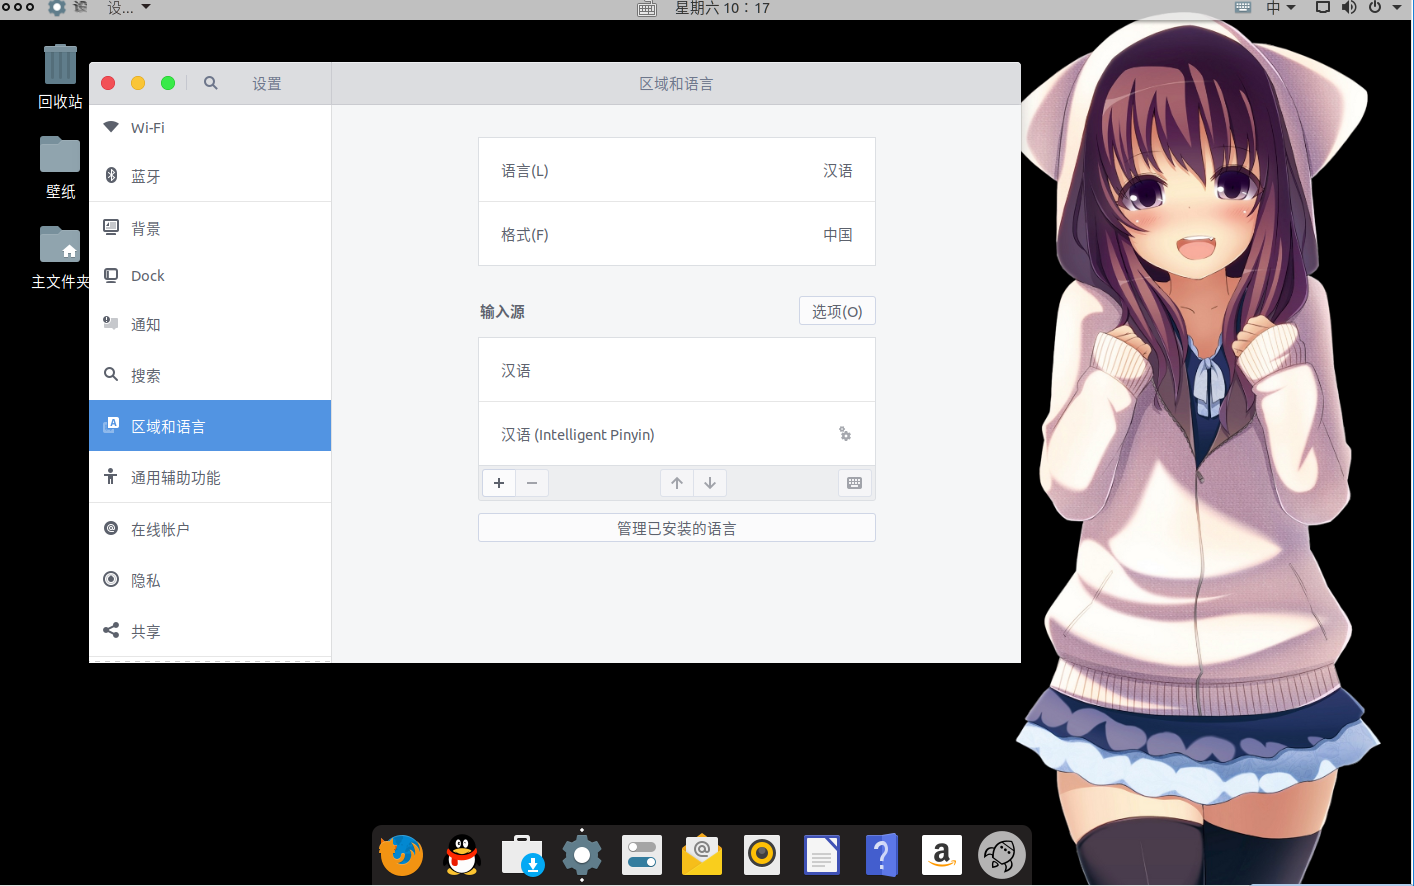Screen dimensions: 1414x886
Task: Open 通用辅助功能 accessibility panel
Action: (210, 477)
